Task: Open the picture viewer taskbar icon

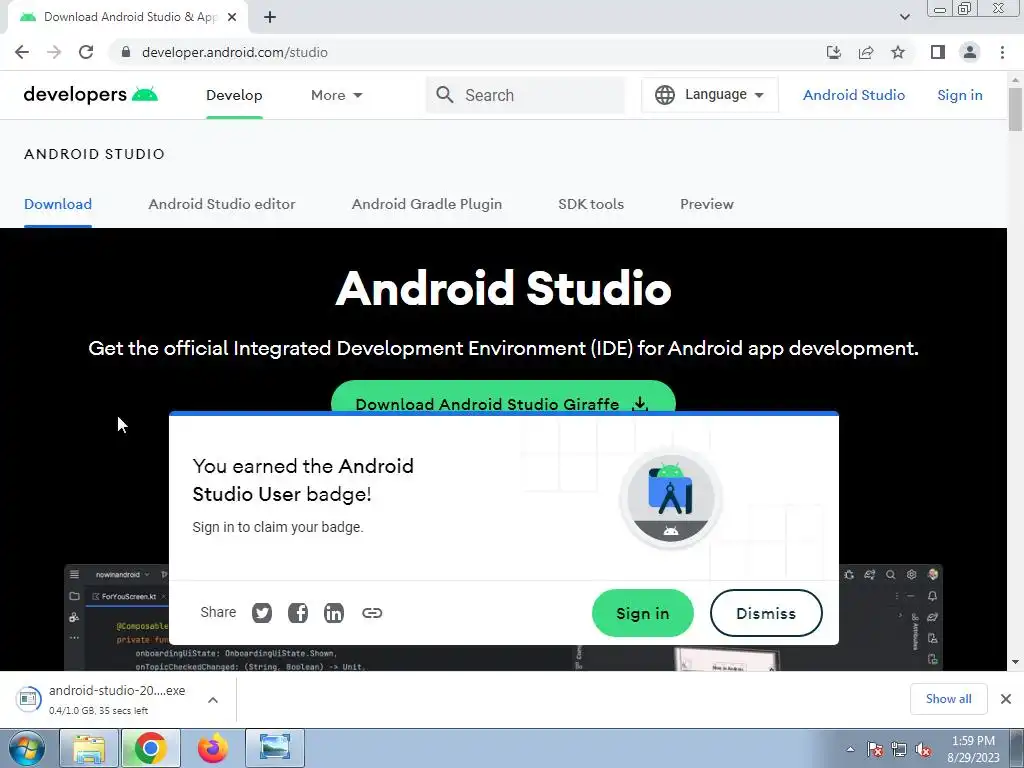Action: click(275, 748)
